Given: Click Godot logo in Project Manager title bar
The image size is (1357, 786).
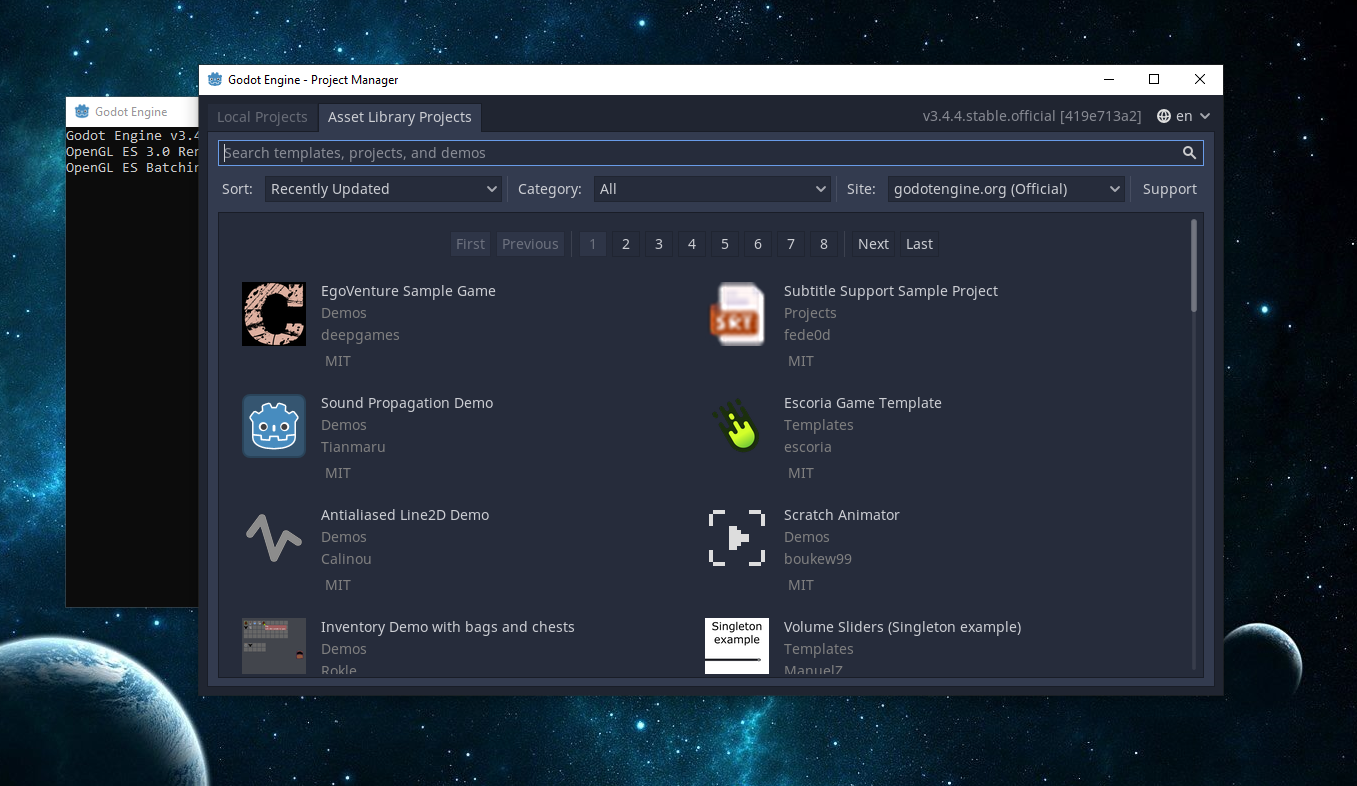Looking at the screenshot, I should pos(214,80).
